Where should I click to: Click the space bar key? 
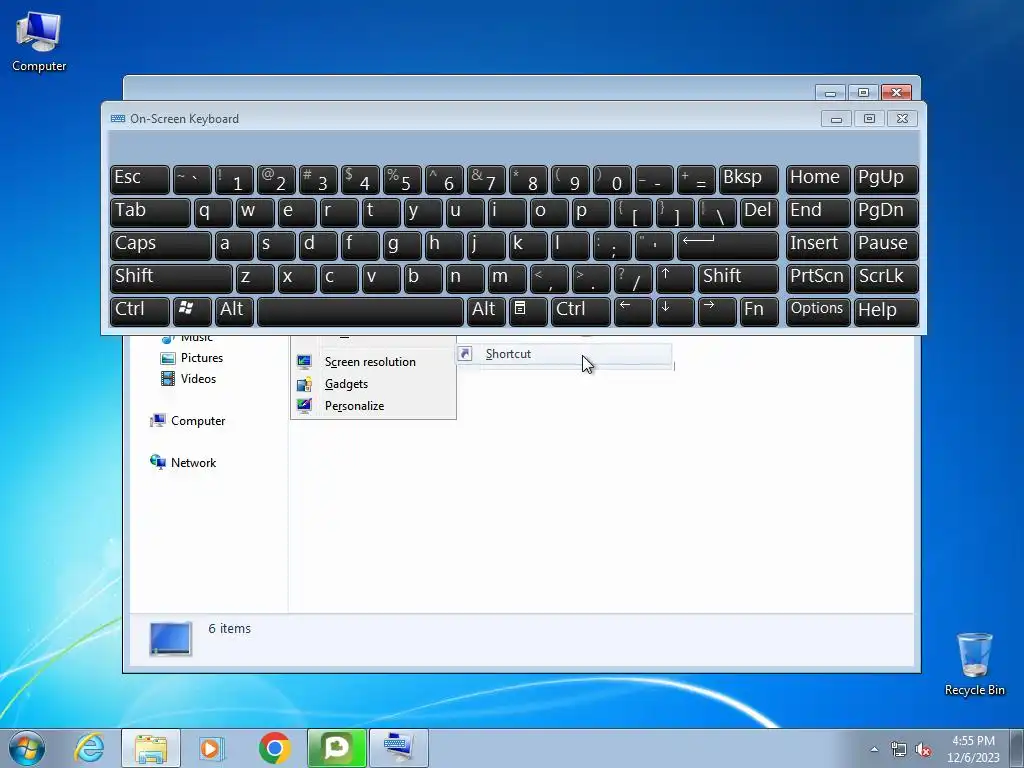[x=360, y=312]
